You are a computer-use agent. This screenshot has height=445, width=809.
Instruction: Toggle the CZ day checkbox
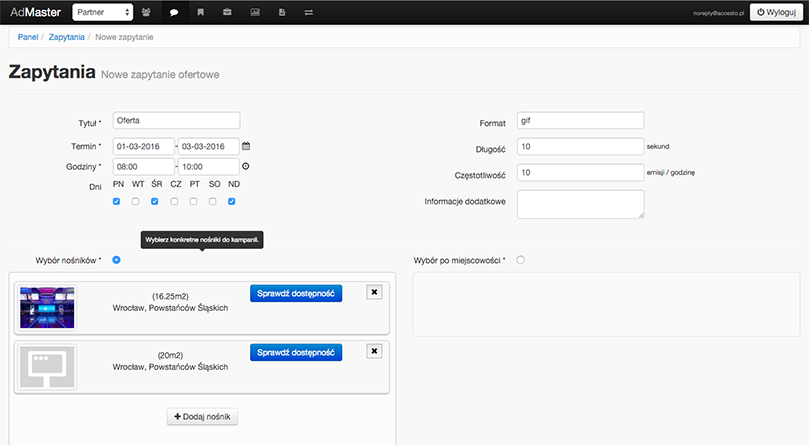(x=174, y=201)
